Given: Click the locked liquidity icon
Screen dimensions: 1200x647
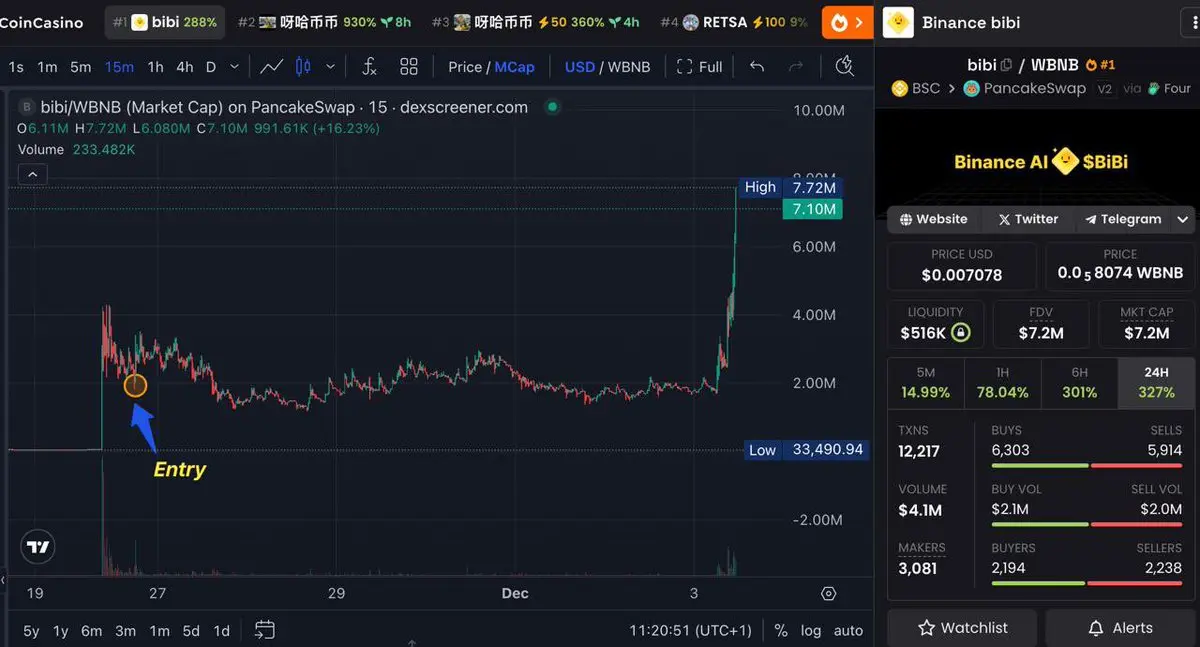Looking at the screenshot, I should pos(960,332).
